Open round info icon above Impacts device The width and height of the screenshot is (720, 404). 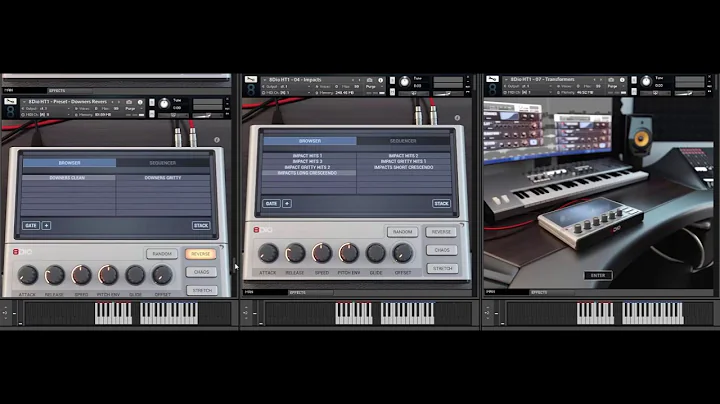tap(457, 118)
